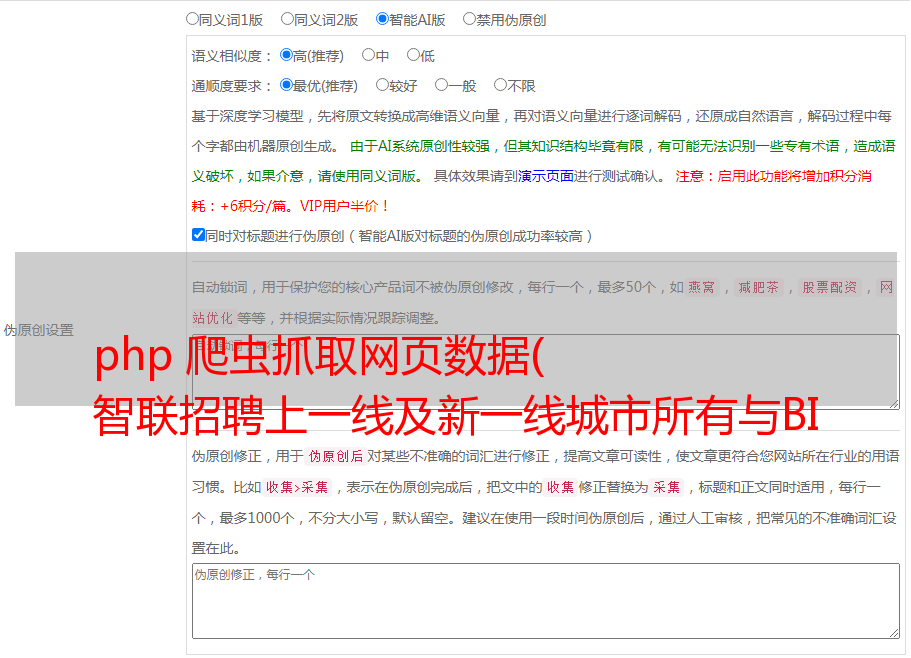Viewport: 911px width, 658px height.
Task: Select the 同义词2版 radio option
Action: (x=287, y=19)
